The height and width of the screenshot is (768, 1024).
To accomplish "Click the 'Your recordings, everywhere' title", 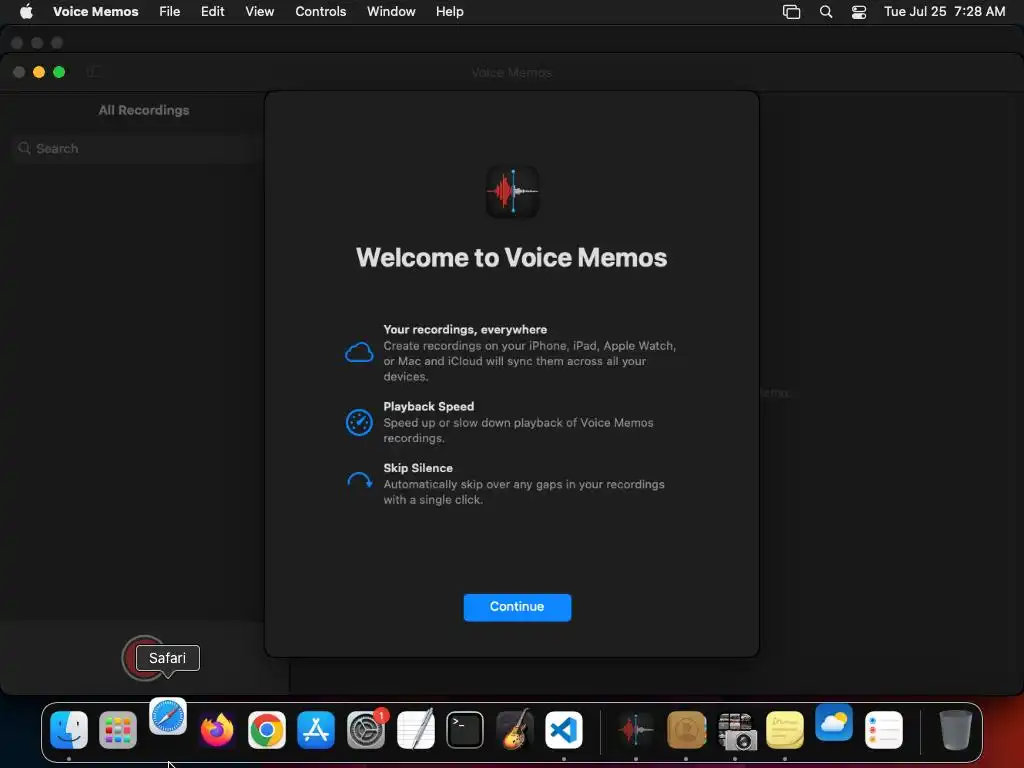I will [x=465, y=330].
